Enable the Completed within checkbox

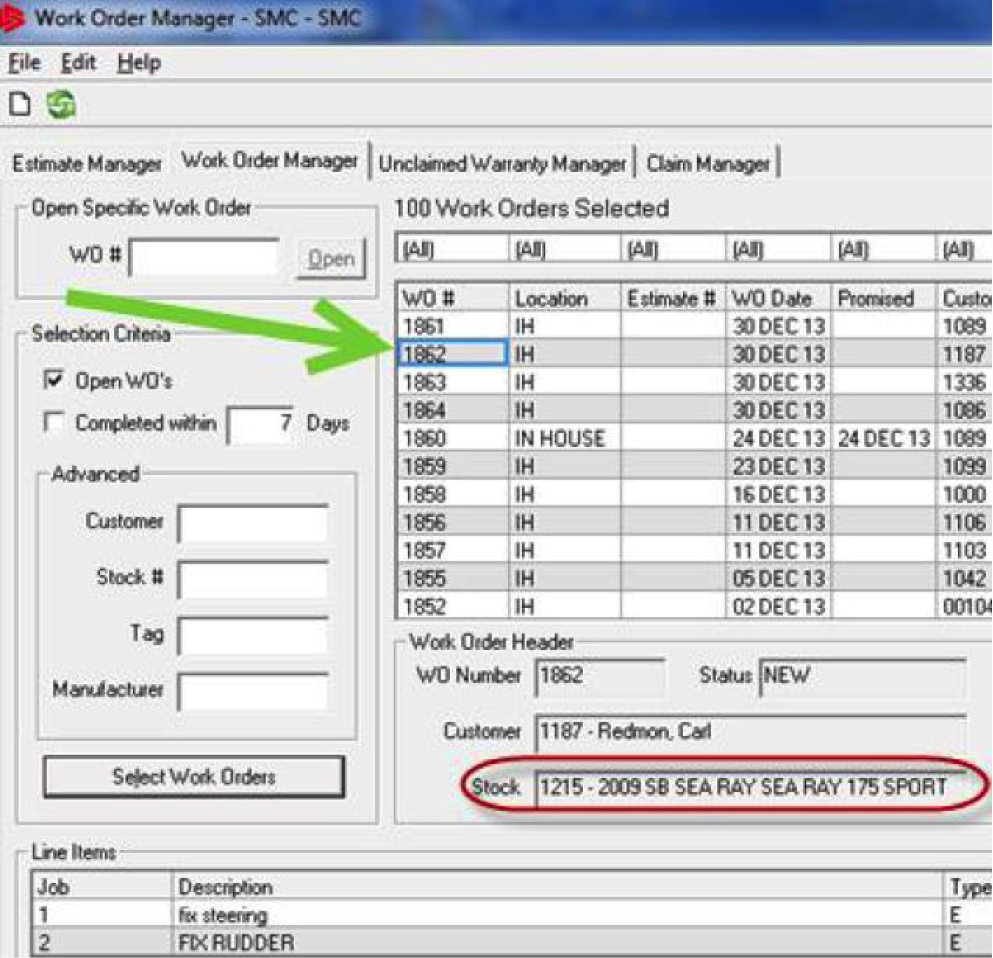point(54,422)
